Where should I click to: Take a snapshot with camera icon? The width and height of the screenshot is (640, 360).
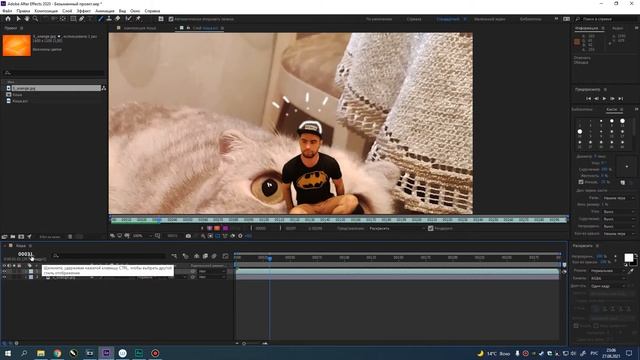188,236
